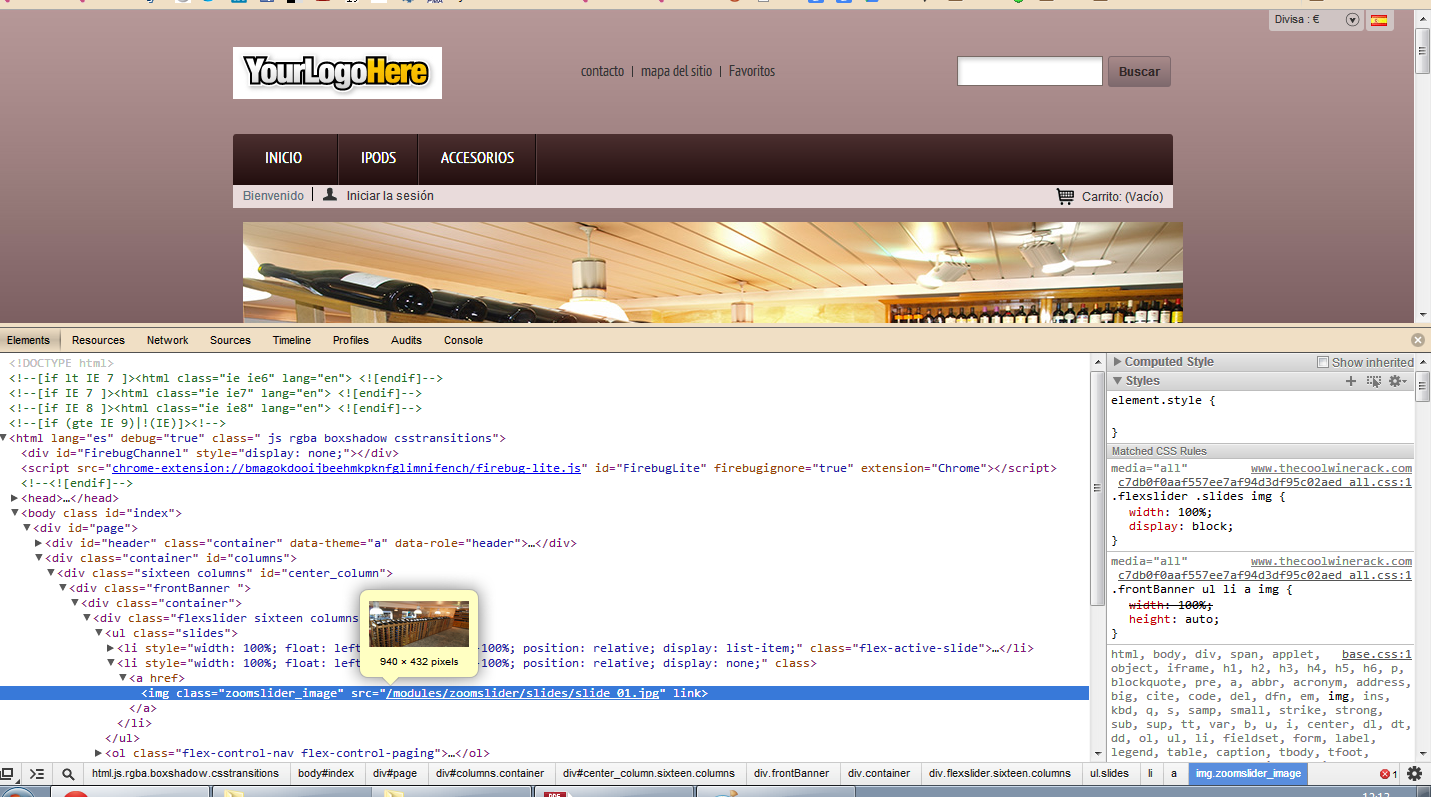This screenshot has width=1431, height=797.
Task: Open the mapa del sitio link
Action: (x=677, y=71)
